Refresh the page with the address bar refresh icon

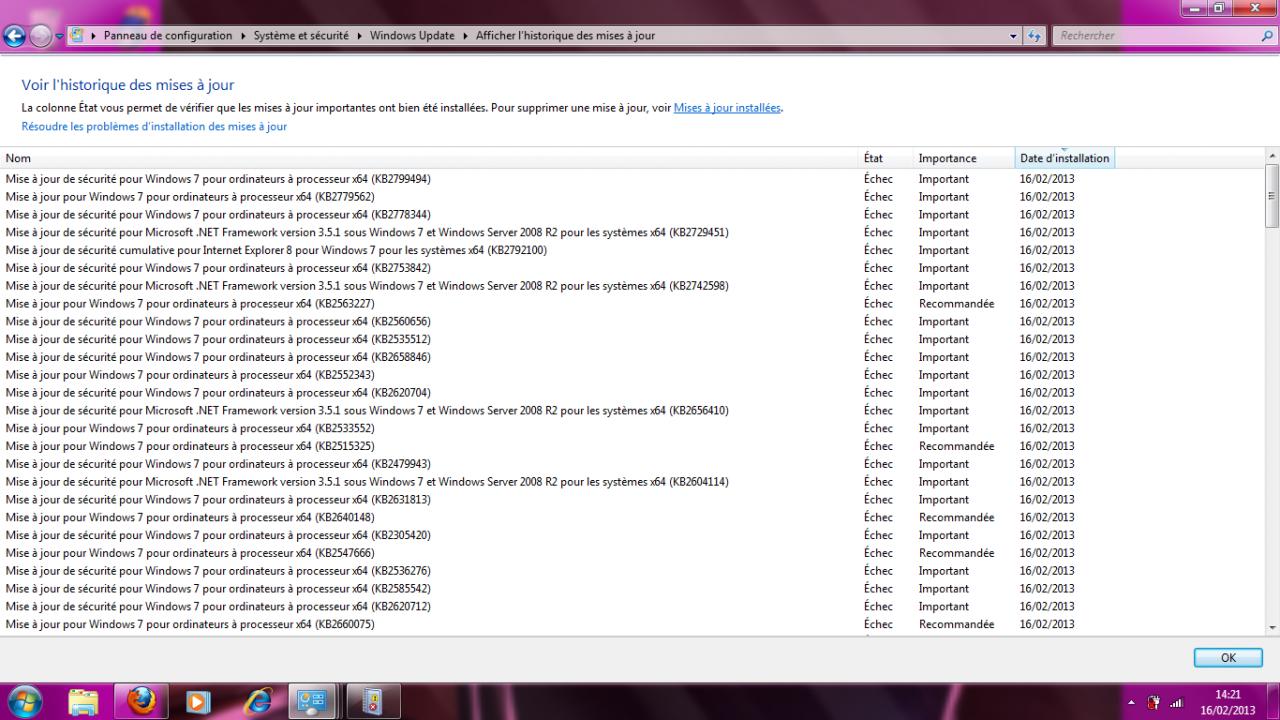point(1035,36)
